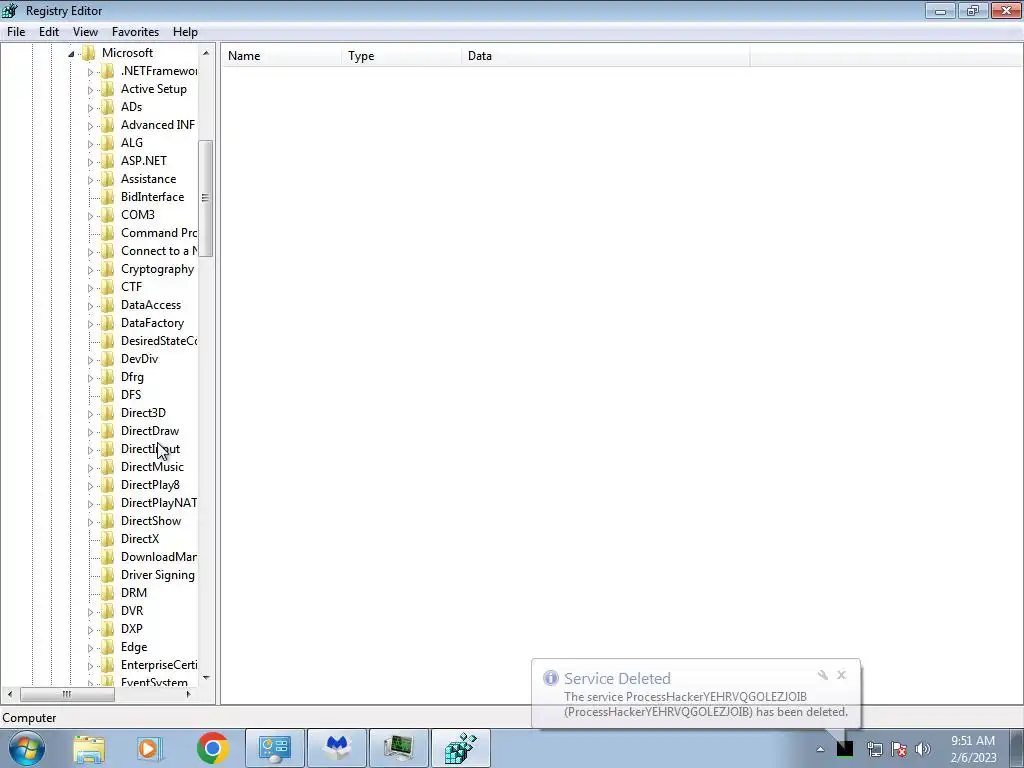The image size is (1024, 768).
Task: Expand the Edge key
Action: (90, 648)
